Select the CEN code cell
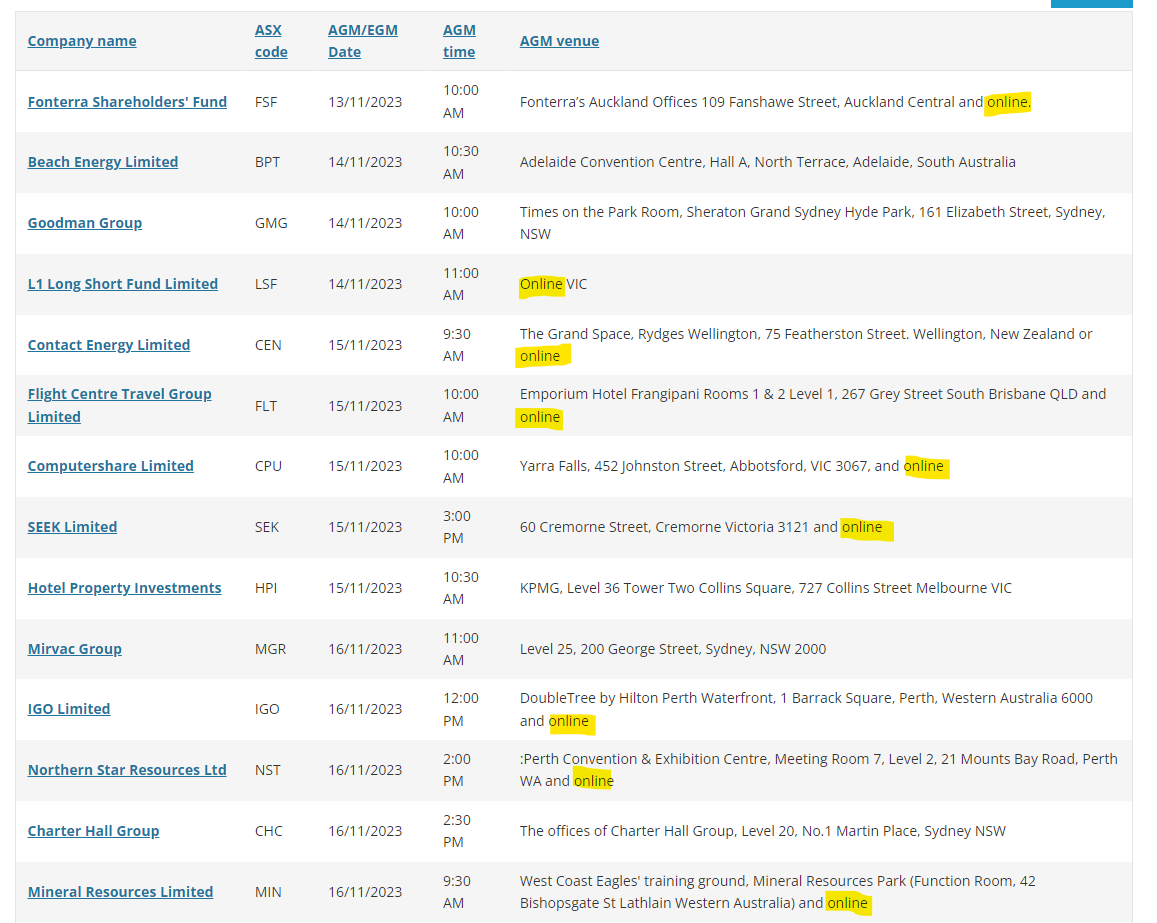 268,345
